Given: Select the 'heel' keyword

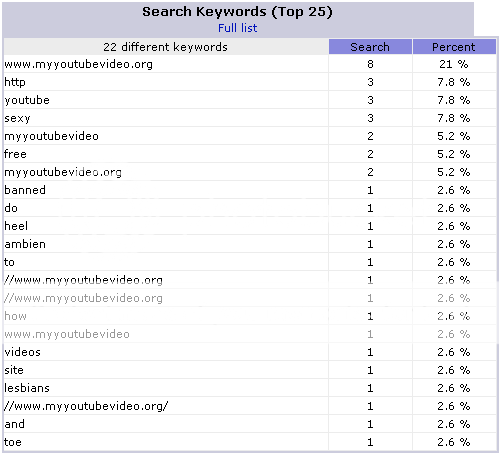Looking at the screenshot, I should [x=16, y=226].
